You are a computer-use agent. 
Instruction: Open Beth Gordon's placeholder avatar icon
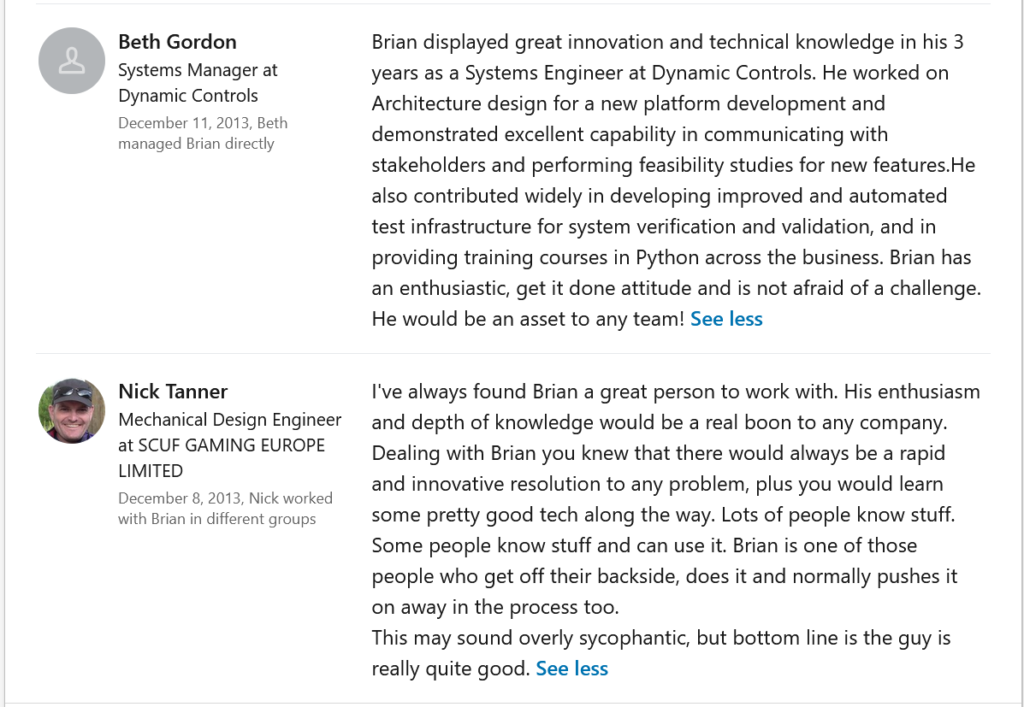coord(72,61)
